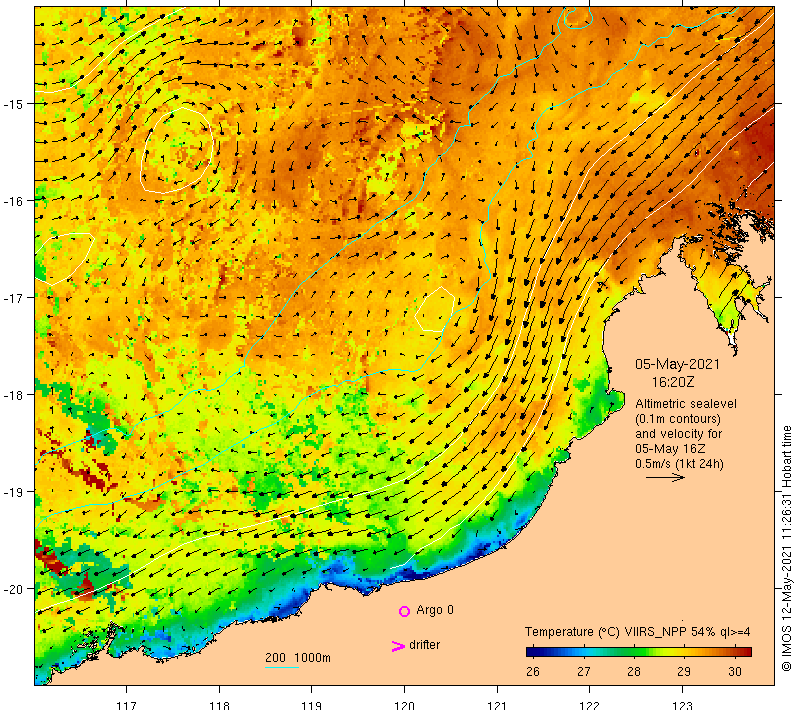
Task: Click the Temperature (°C) VIIRS_NPP title
Action: (637, 632)
